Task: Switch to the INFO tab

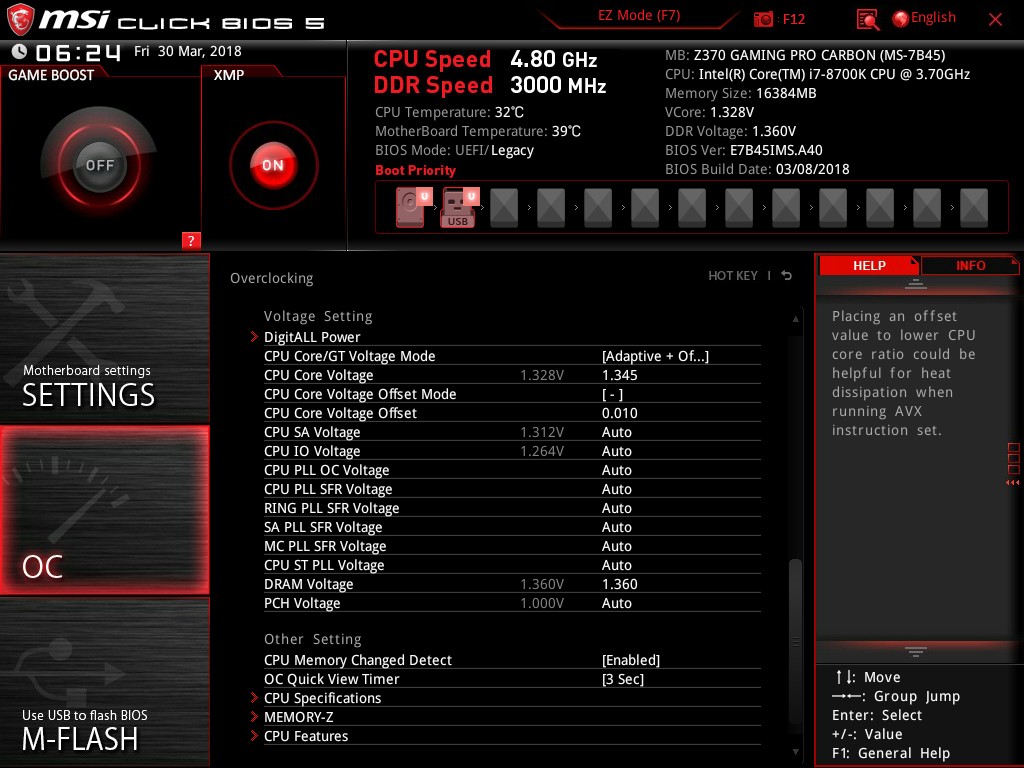Action: click(970, 266)
